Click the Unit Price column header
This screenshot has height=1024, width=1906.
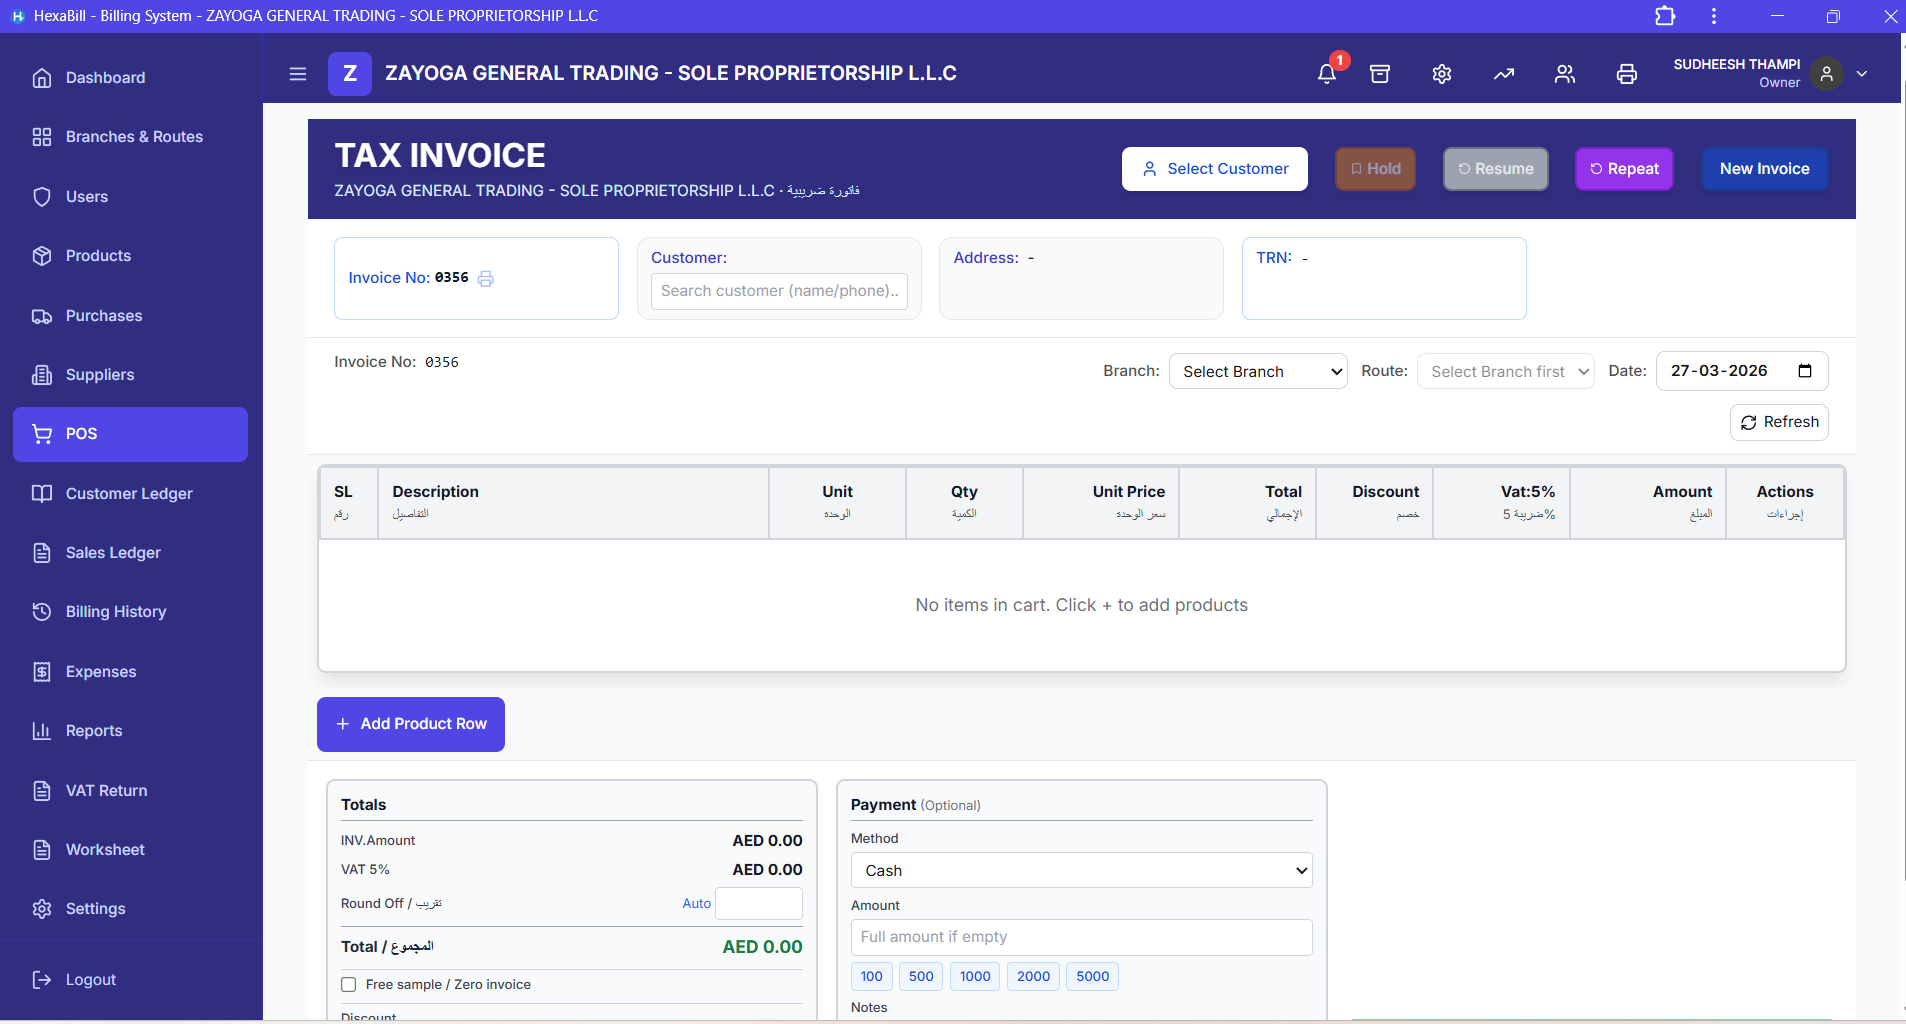(x=1101, y=503)
